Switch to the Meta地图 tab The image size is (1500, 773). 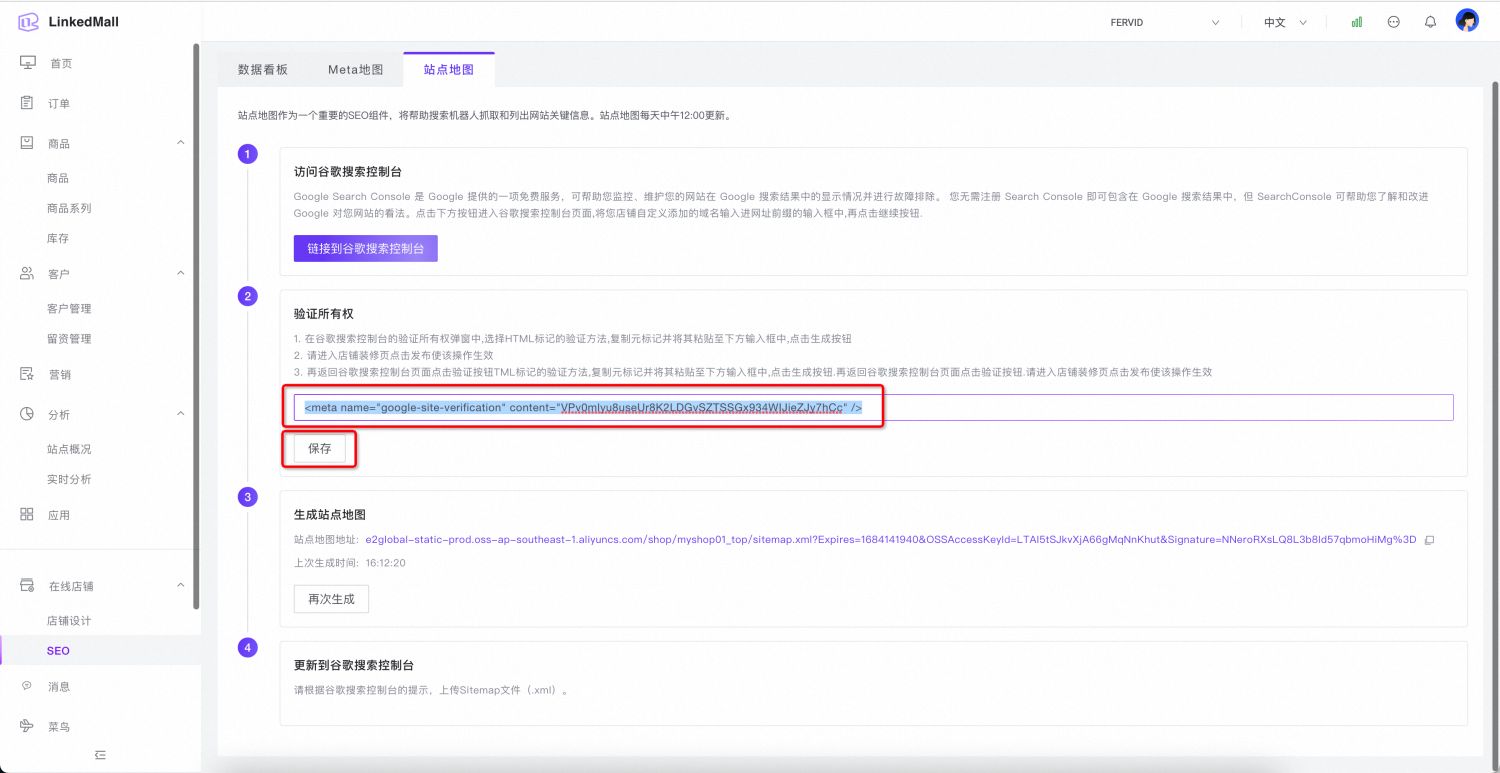click(x=355, y=69)
